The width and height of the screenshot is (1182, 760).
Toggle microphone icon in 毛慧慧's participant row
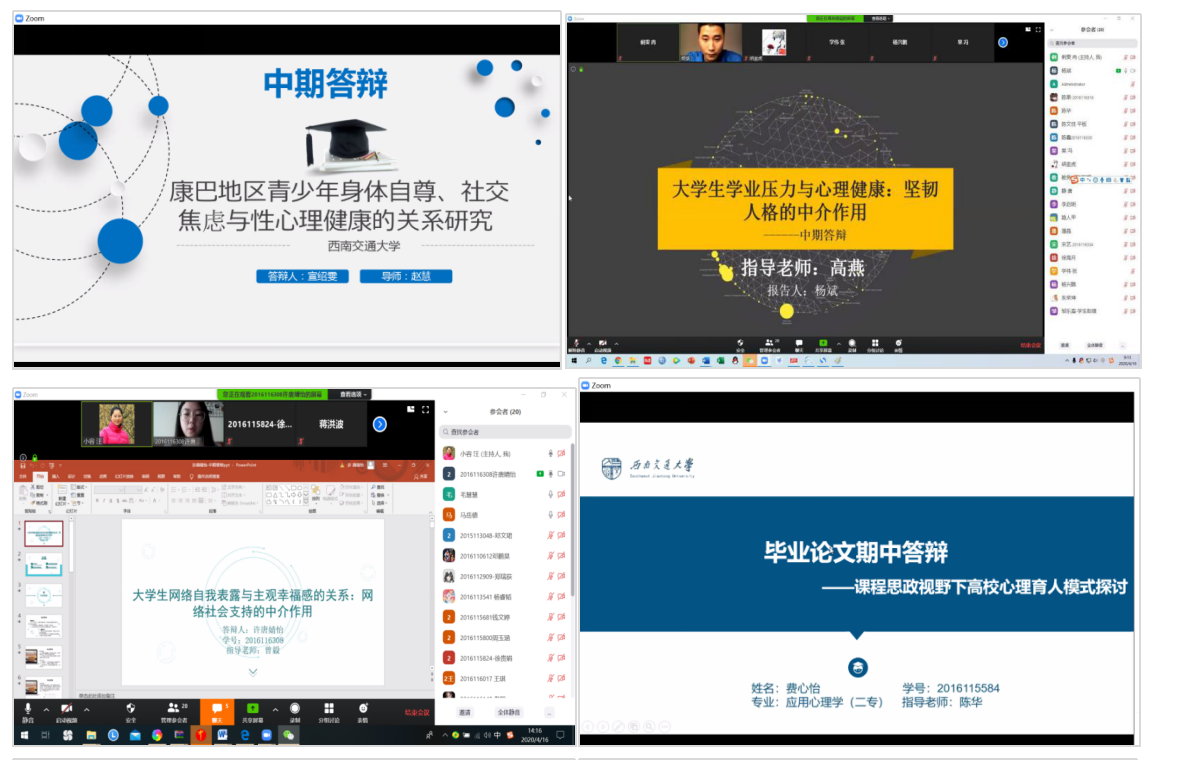[550, 494]
